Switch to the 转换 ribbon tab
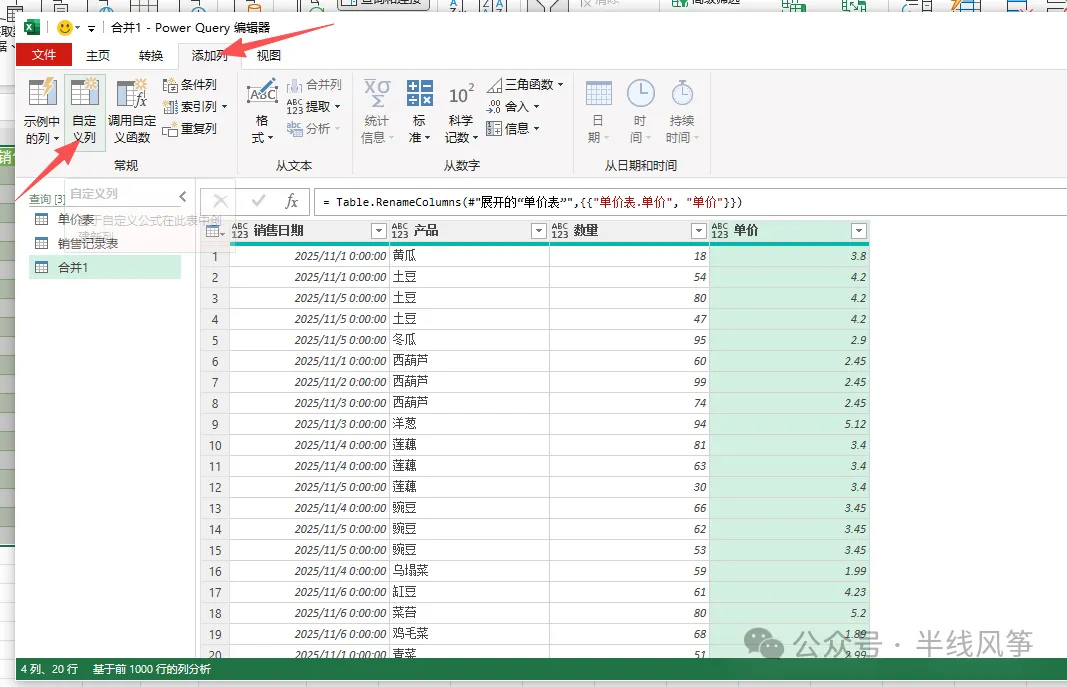 (x=151, y=56)
